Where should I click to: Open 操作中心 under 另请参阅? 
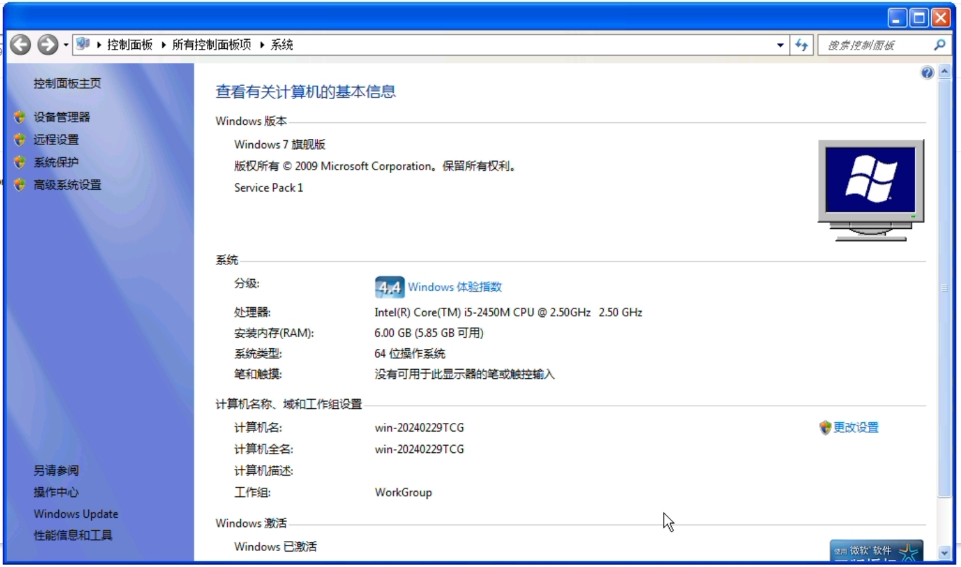[x=56, y=492]
